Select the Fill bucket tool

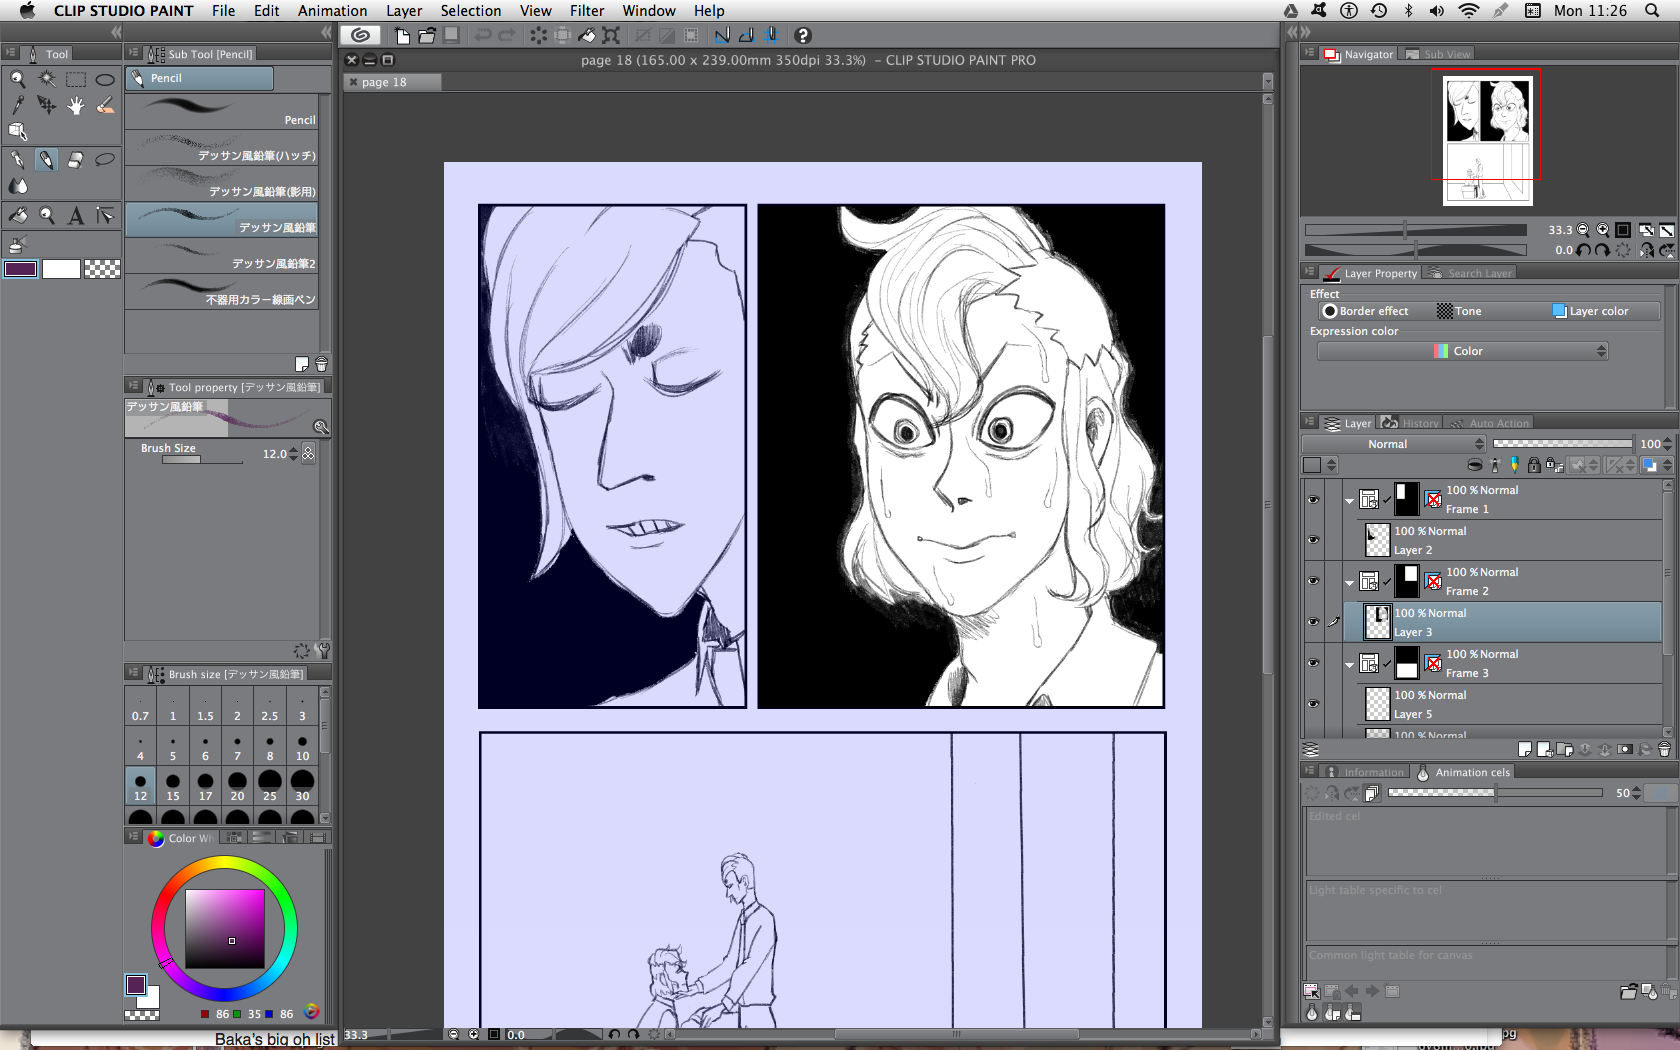[18, 216]
